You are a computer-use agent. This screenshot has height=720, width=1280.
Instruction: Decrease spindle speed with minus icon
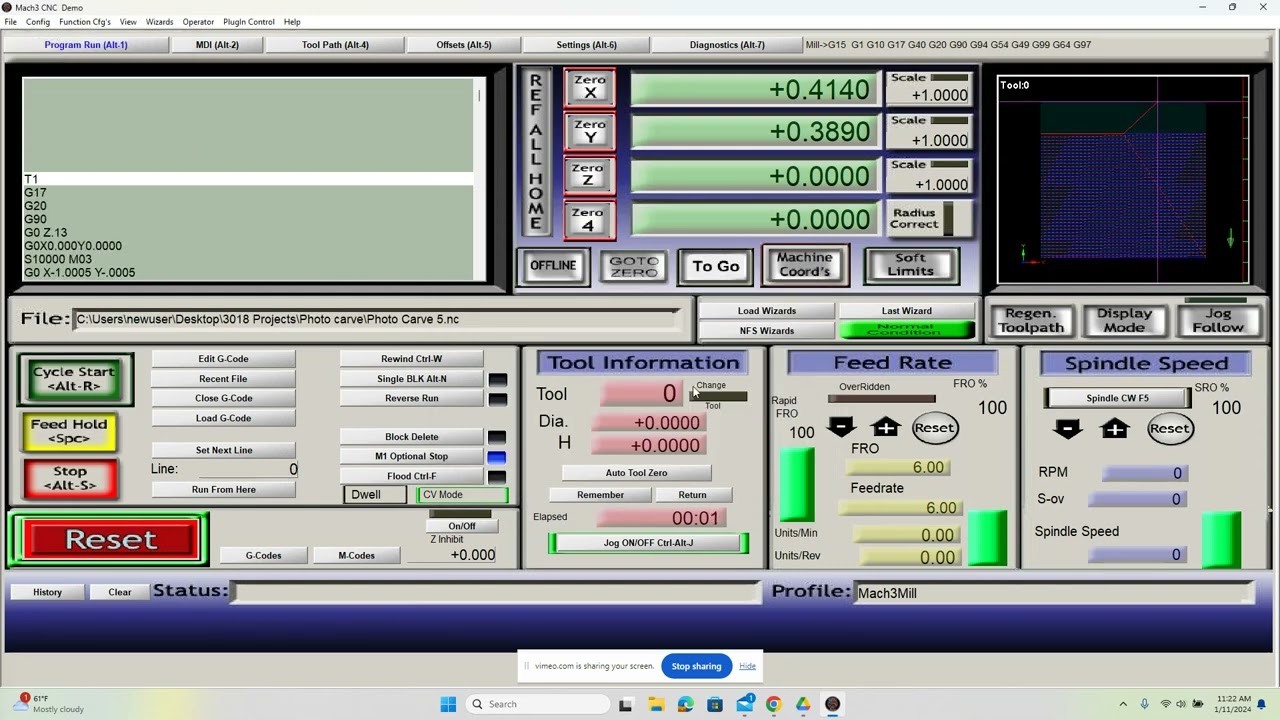click(x=1067, y=429)
